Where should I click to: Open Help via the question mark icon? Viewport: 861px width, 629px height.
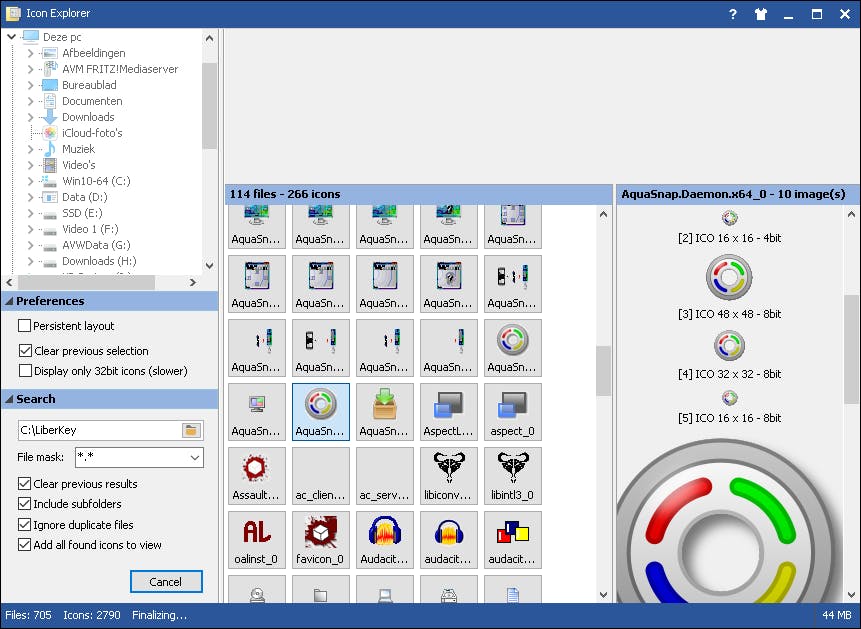pyautogui.click(x=732, y=14)
